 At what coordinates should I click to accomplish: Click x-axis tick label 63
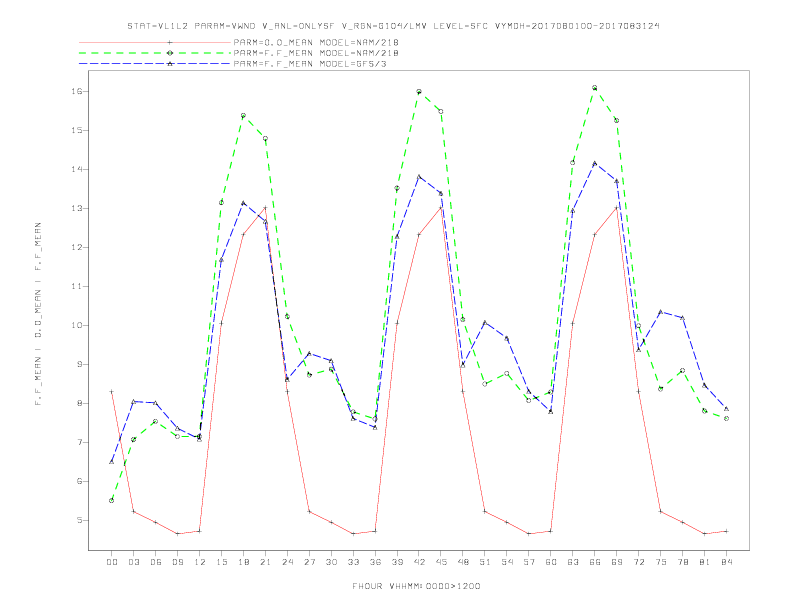[x=573, y=562]
